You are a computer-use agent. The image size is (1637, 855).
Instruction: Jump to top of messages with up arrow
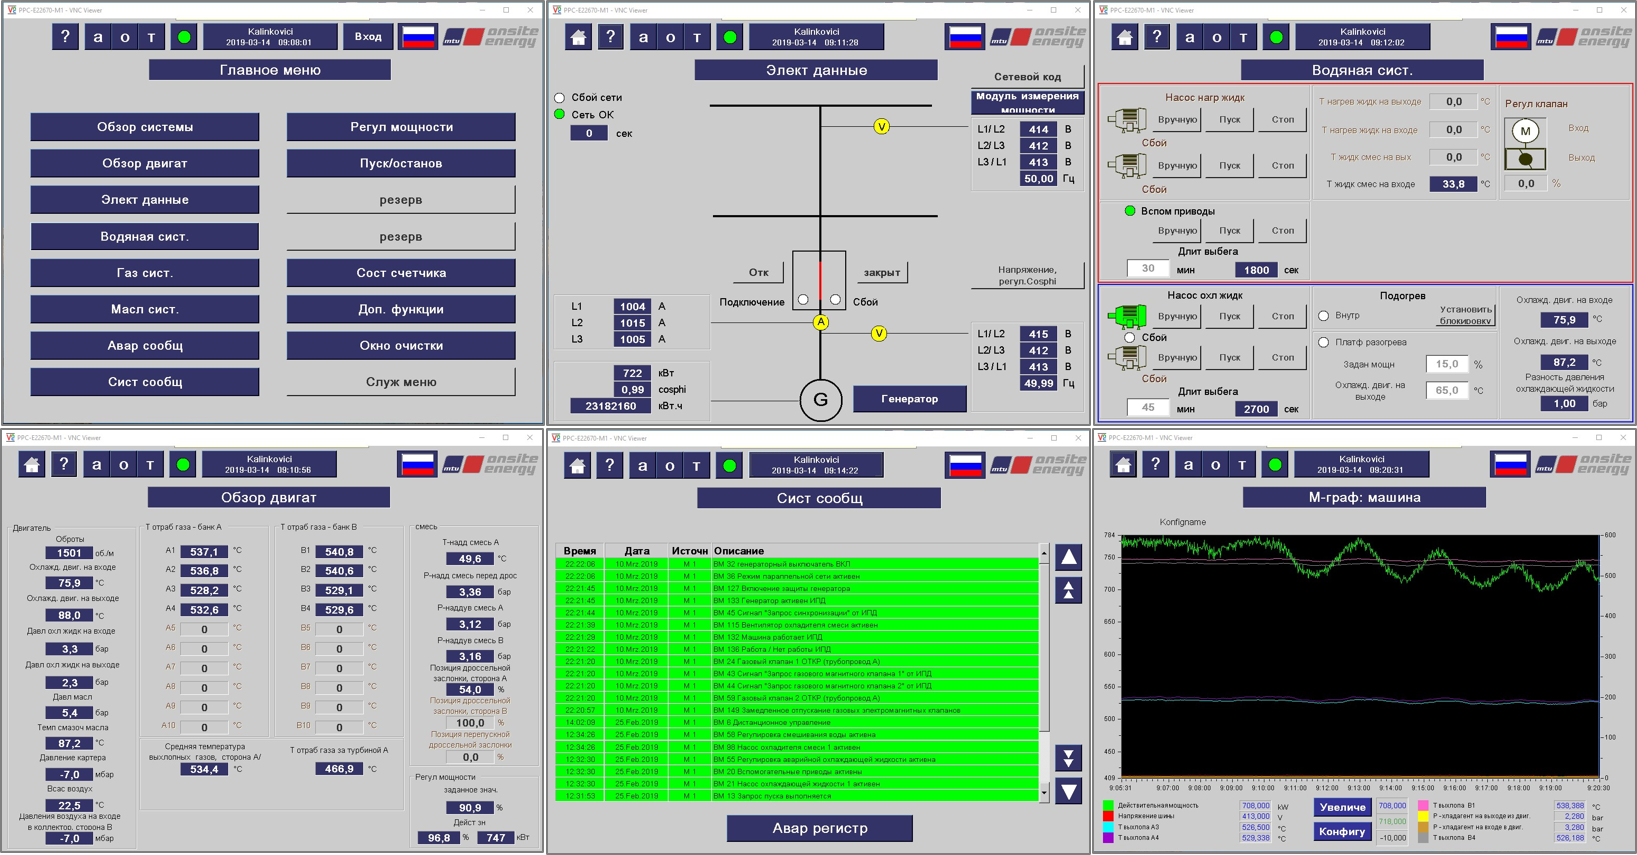(x=1069, y=557)
